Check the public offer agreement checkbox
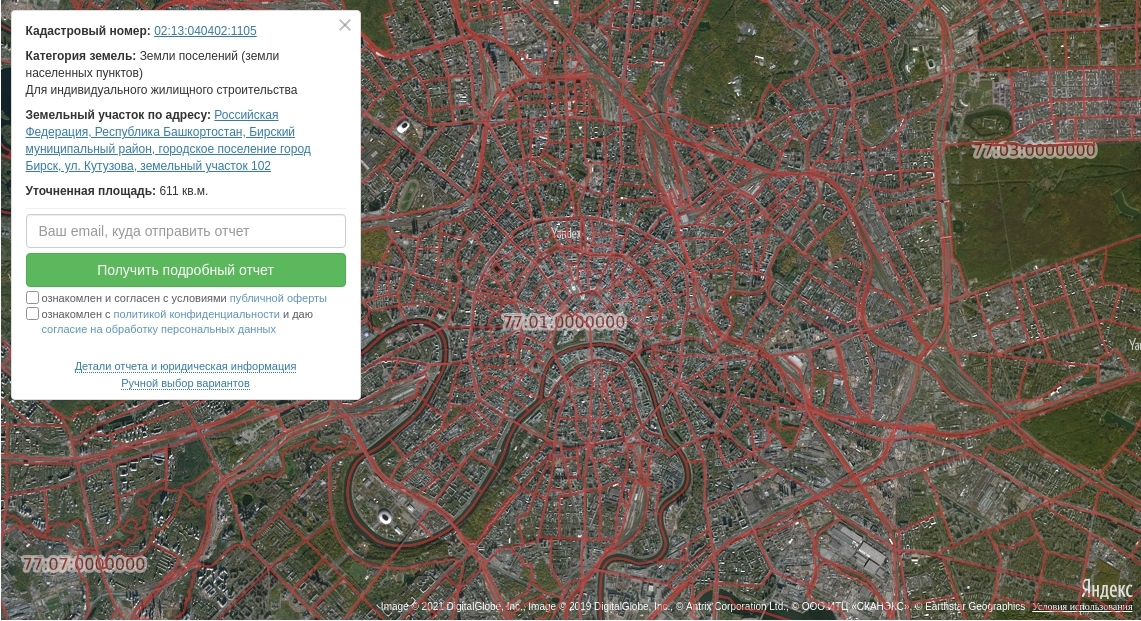This screenshot has height=621, width=1141. click(33, 298)
